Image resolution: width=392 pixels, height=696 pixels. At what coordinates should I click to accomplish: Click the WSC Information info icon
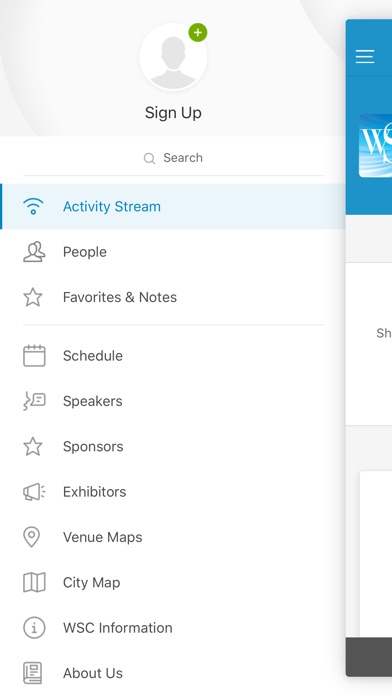34,628
